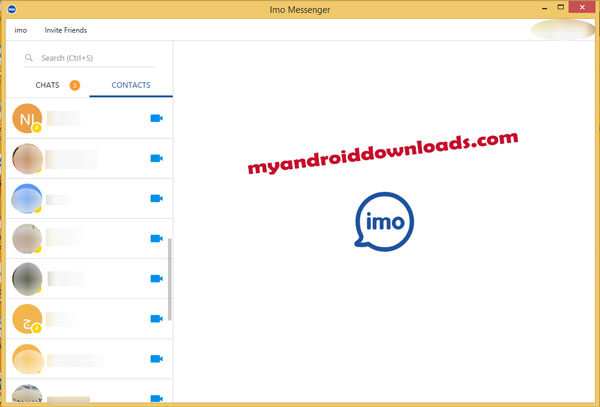The width and height of the screenshot is (600, 407).
Task: Focus the Search (Ctrl+S) field
Action: click(89, 58)
